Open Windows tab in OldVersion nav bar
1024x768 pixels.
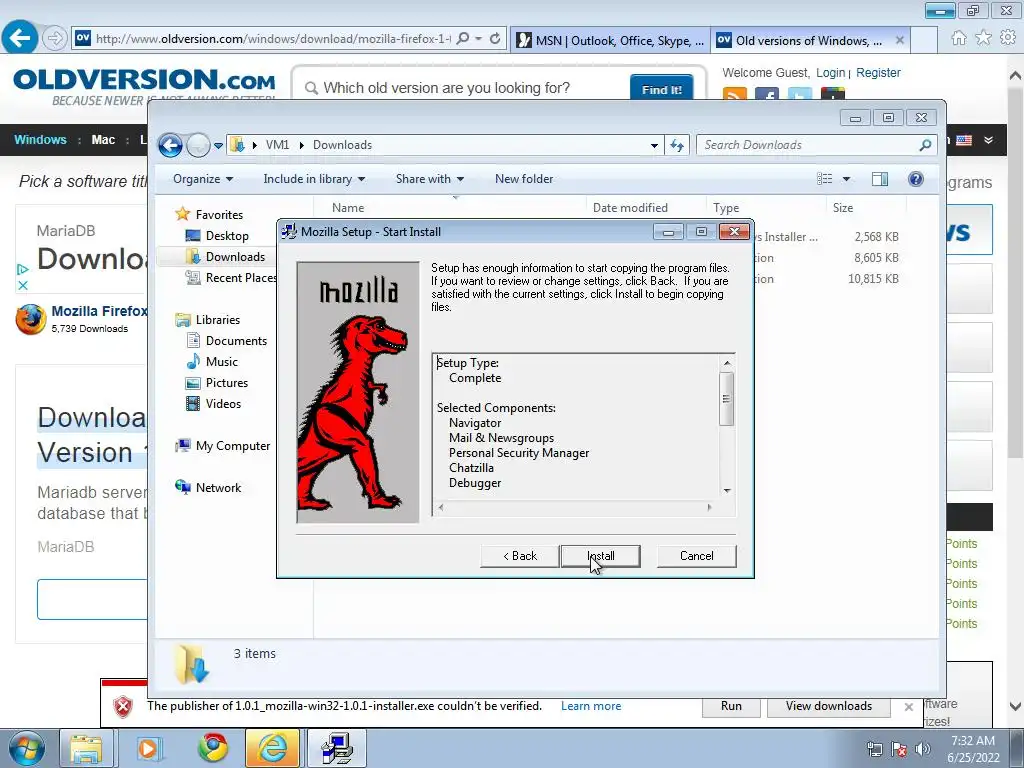click(40, 140)
